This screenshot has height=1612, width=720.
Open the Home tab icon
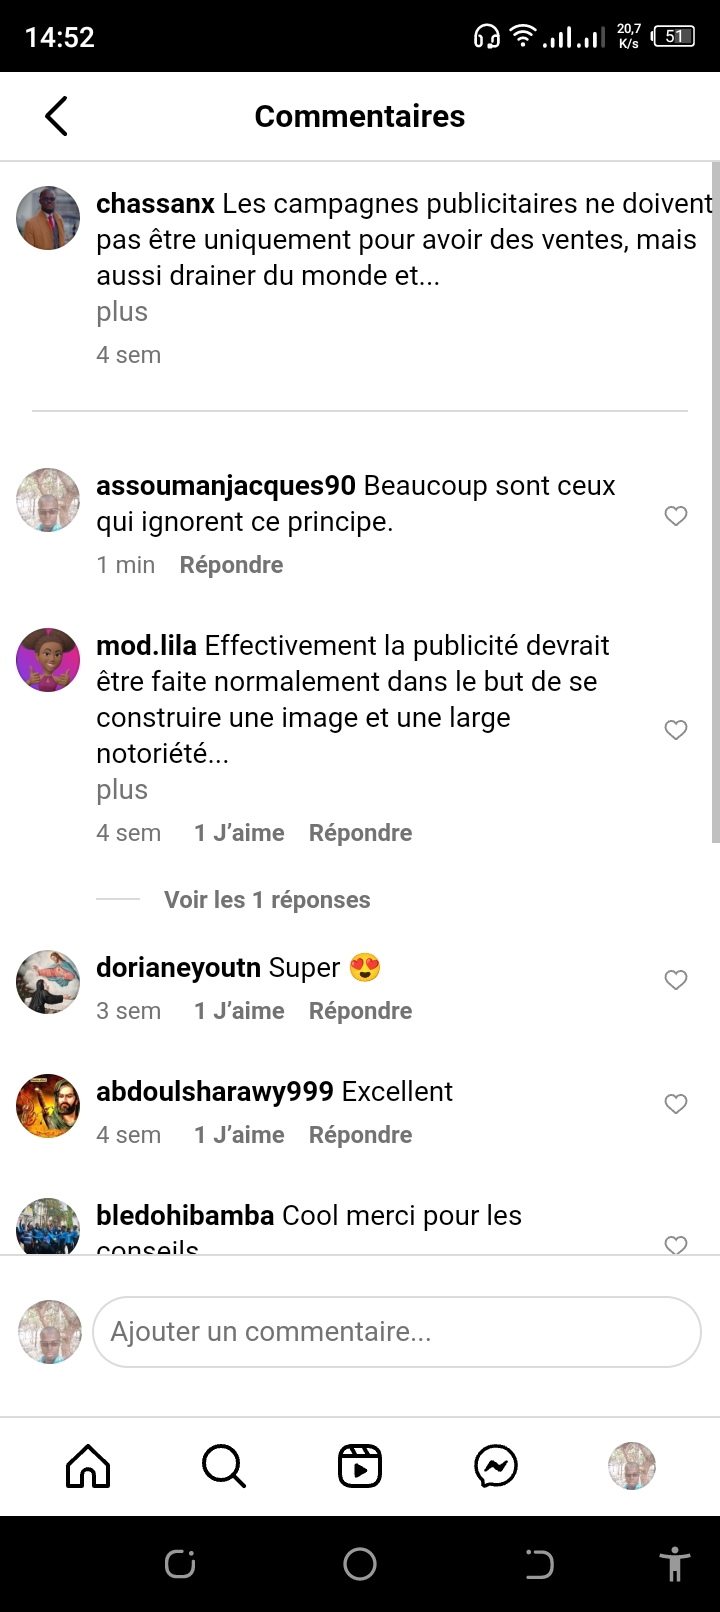click(88, 1467)
